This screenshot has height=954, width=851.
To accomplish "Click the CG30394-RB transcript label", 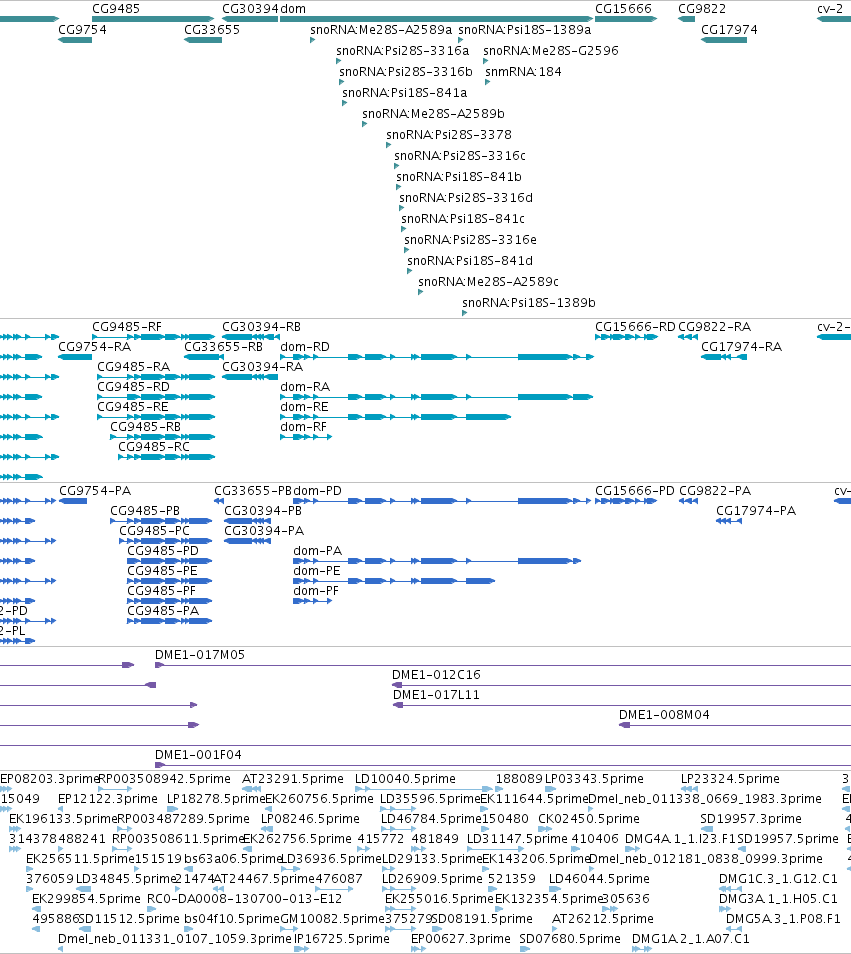I will [x=261, y=327].
